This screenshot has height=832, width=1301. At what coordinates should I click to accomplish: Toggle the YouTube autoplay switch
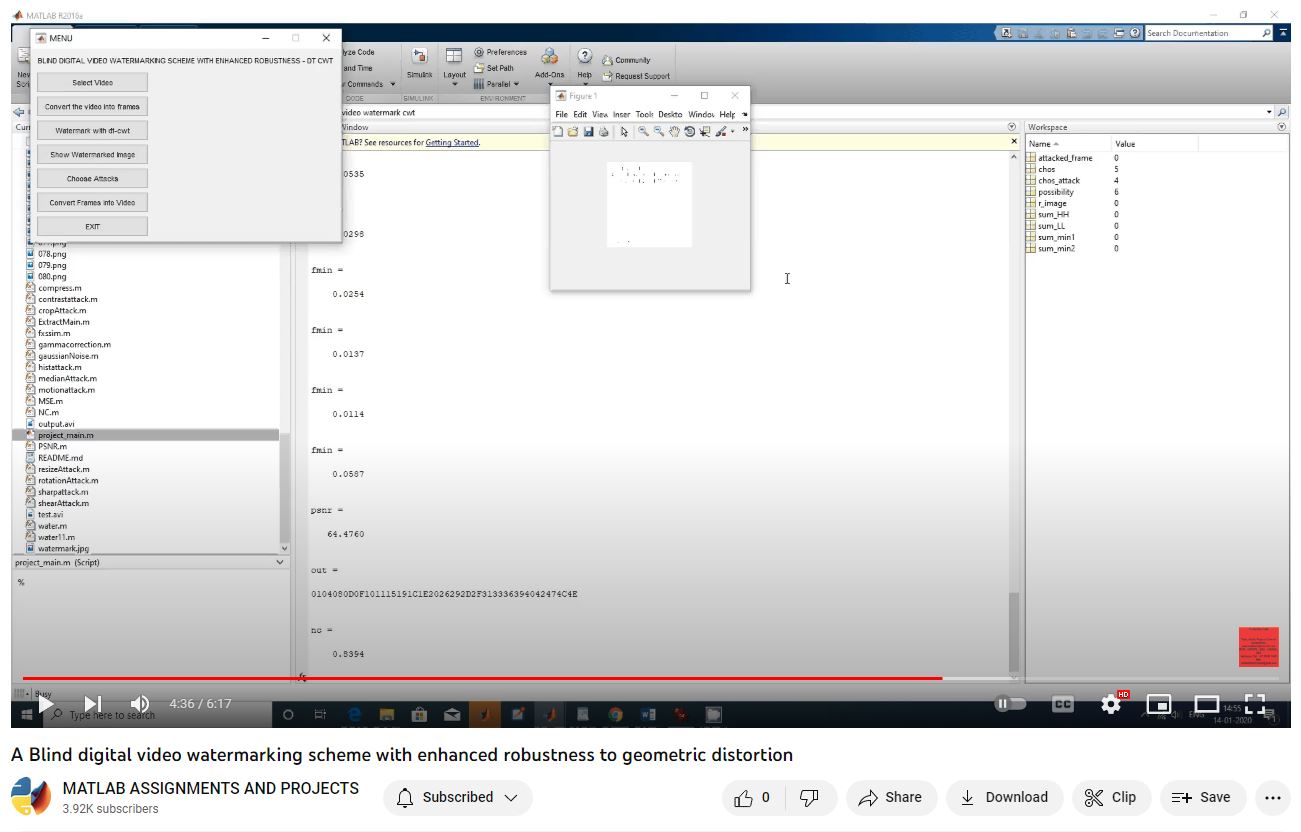click(x=1010, y=704)
